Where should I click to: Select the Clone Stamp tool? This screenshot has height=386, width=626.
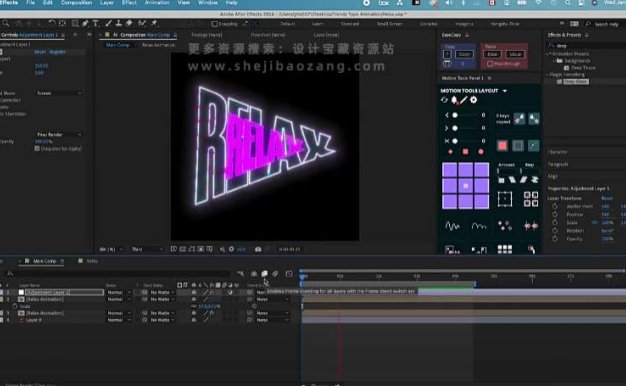(x=119, y=24)
